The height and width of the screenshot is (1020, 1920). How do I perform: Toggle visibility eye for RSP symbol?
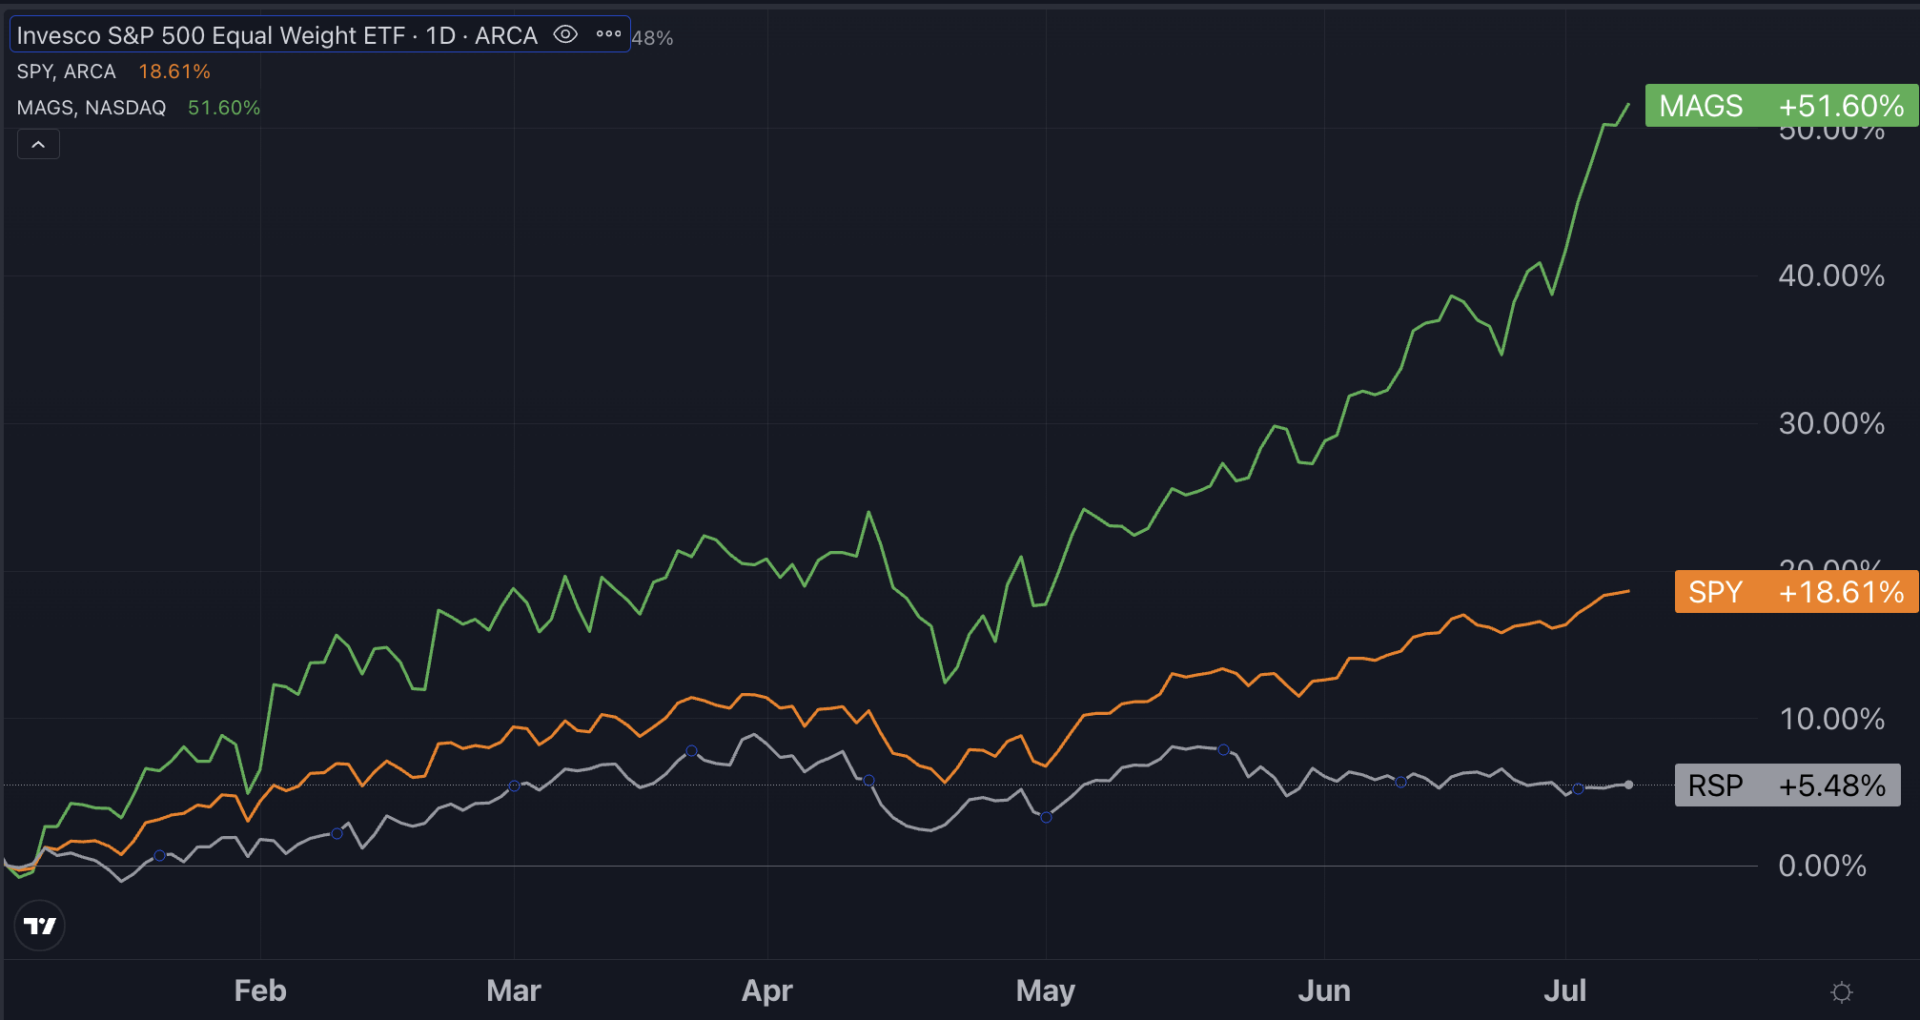565,35
